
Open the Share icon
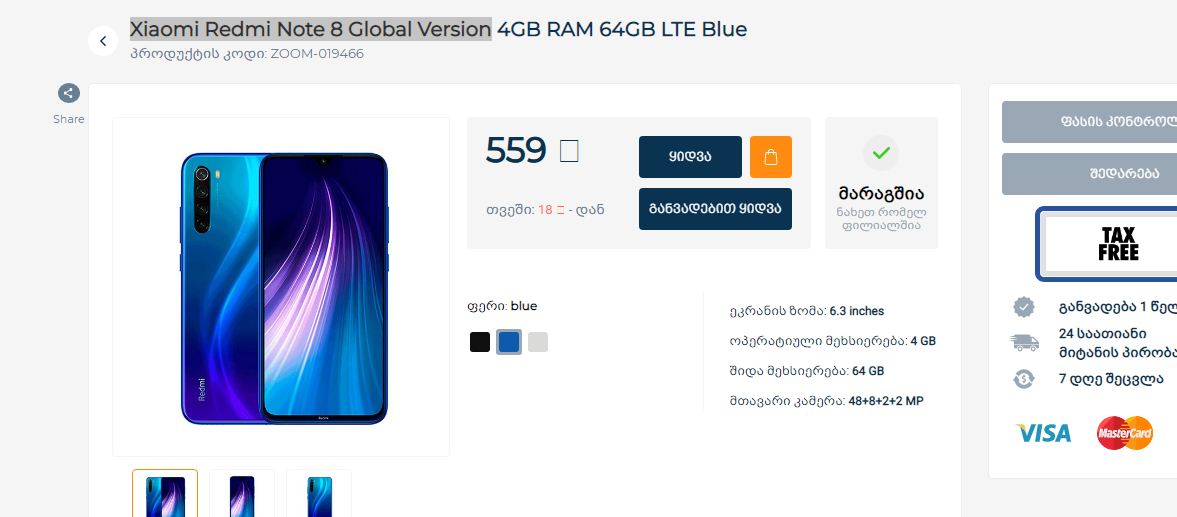pyautogui.click(x=68, y=93)
